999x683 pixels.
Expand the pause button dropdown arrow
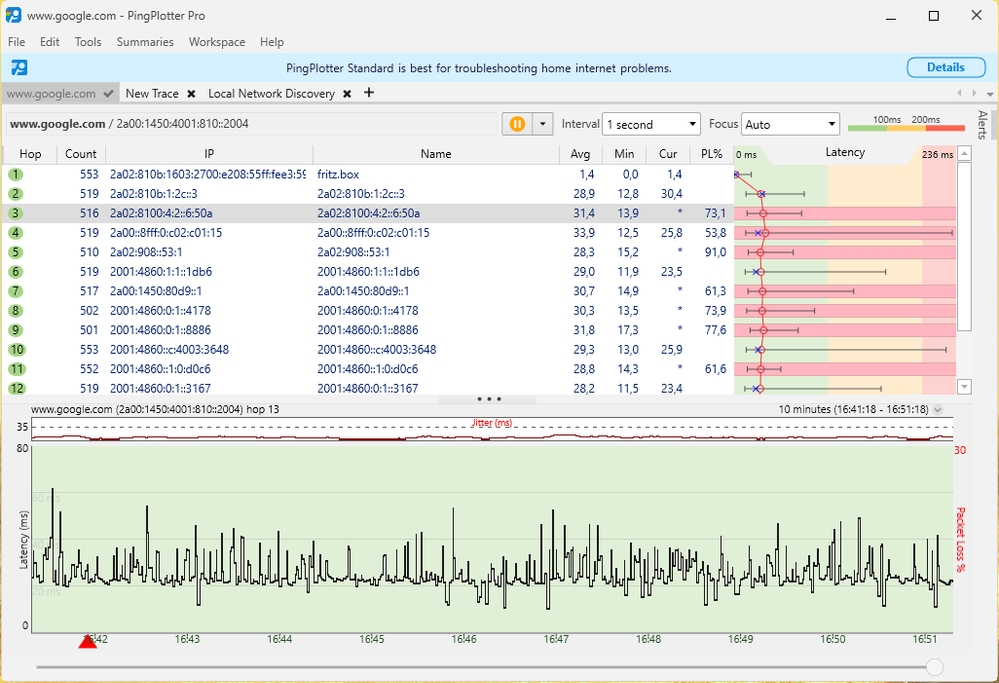tap(542, 124)
